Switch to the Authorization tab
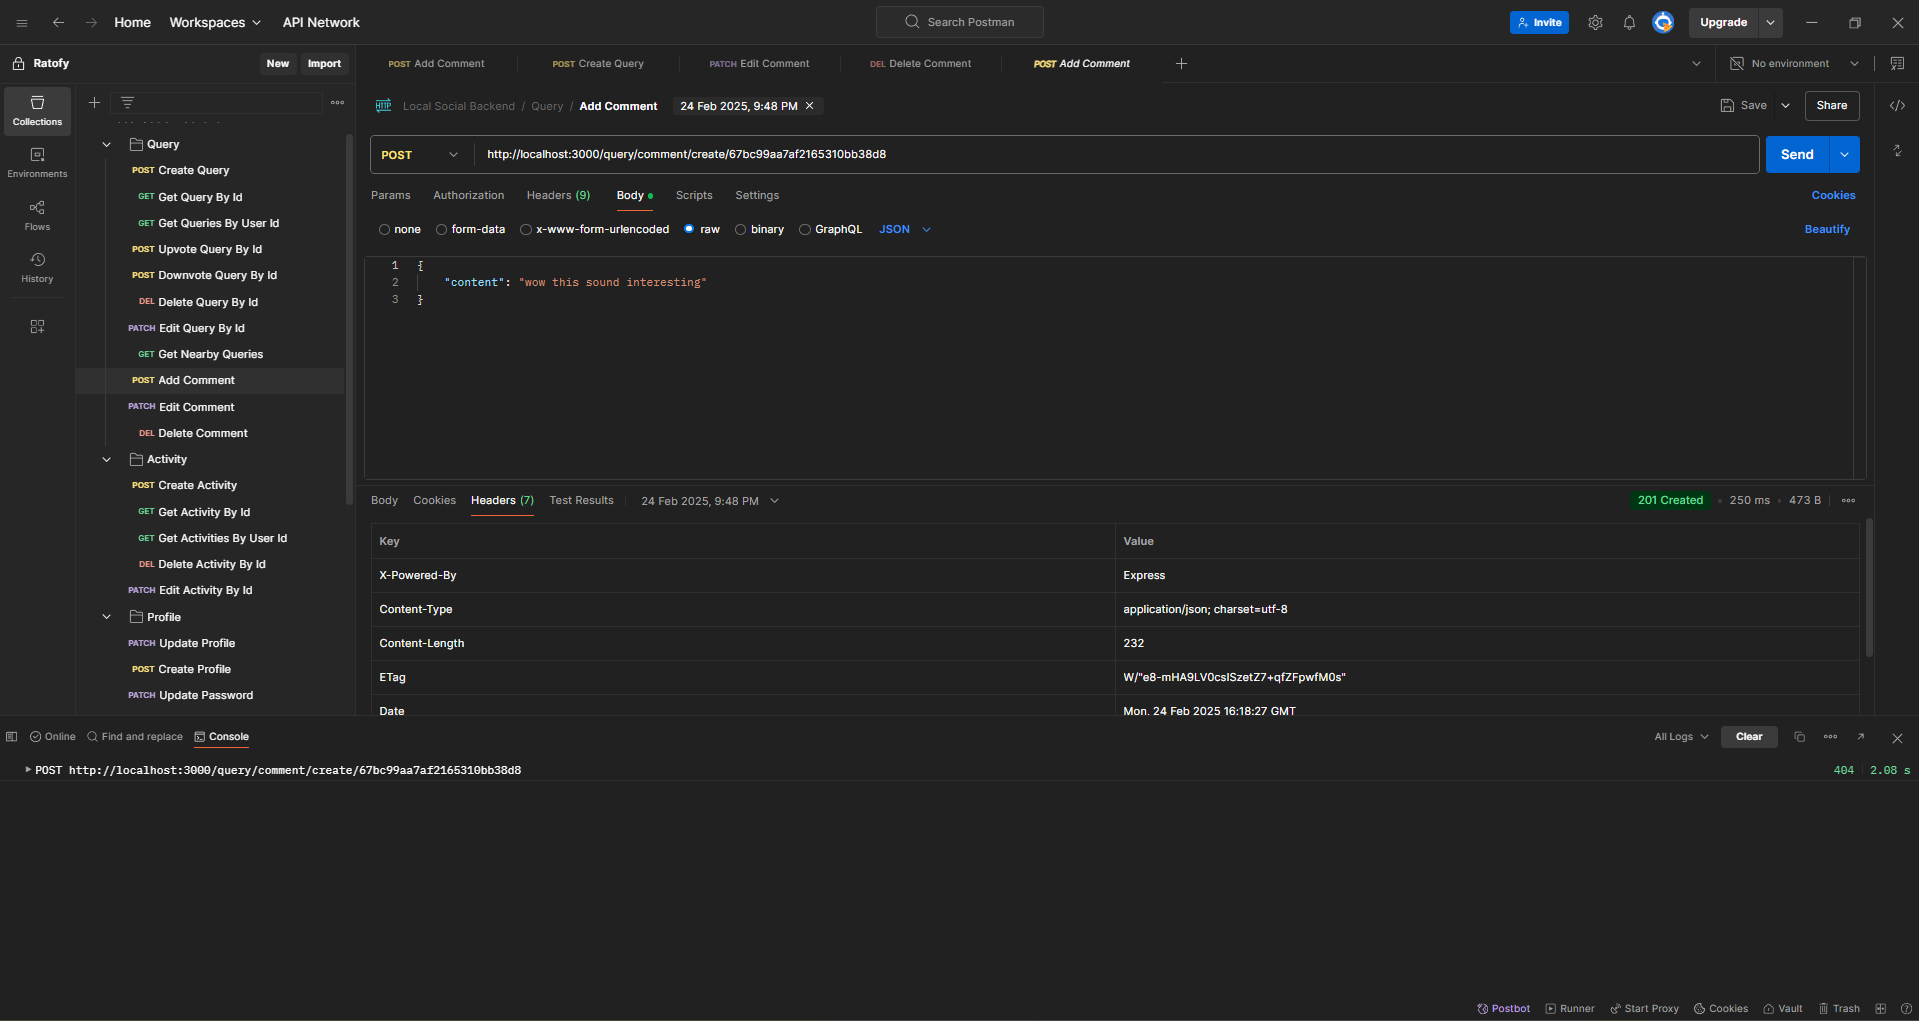1919x1021 pixels. [468, 195]
